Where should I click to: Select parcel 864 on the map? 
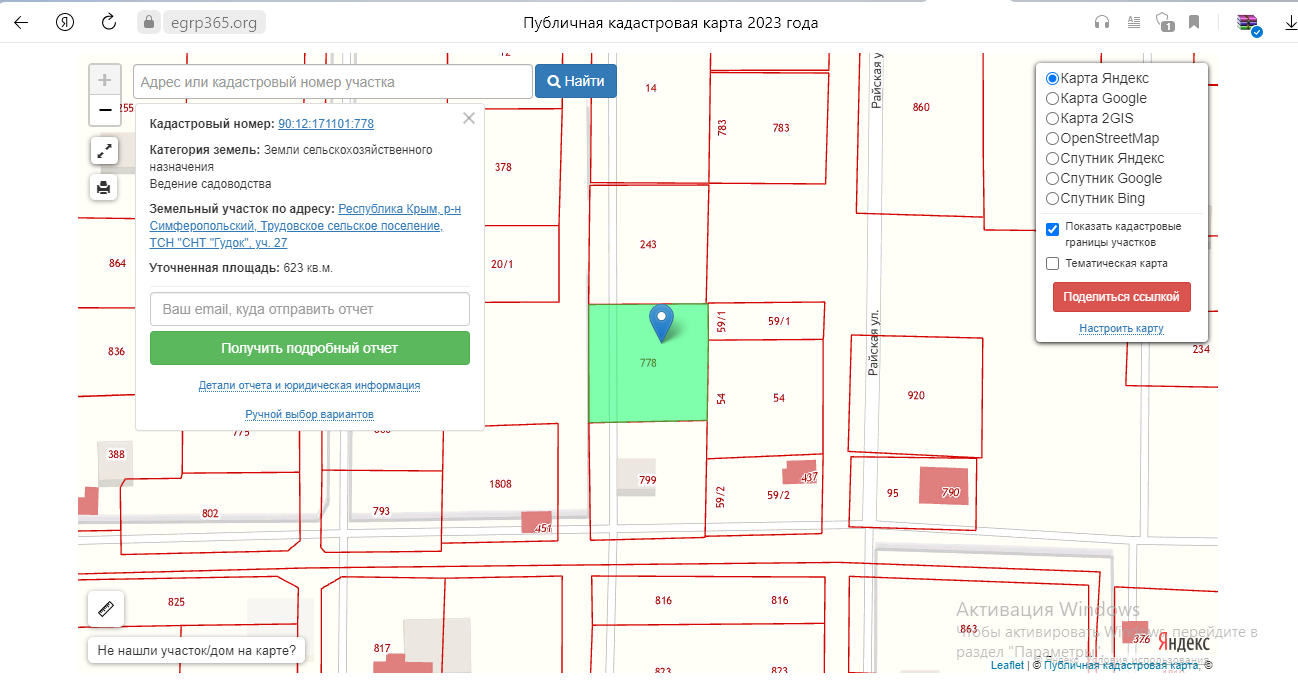117,263
